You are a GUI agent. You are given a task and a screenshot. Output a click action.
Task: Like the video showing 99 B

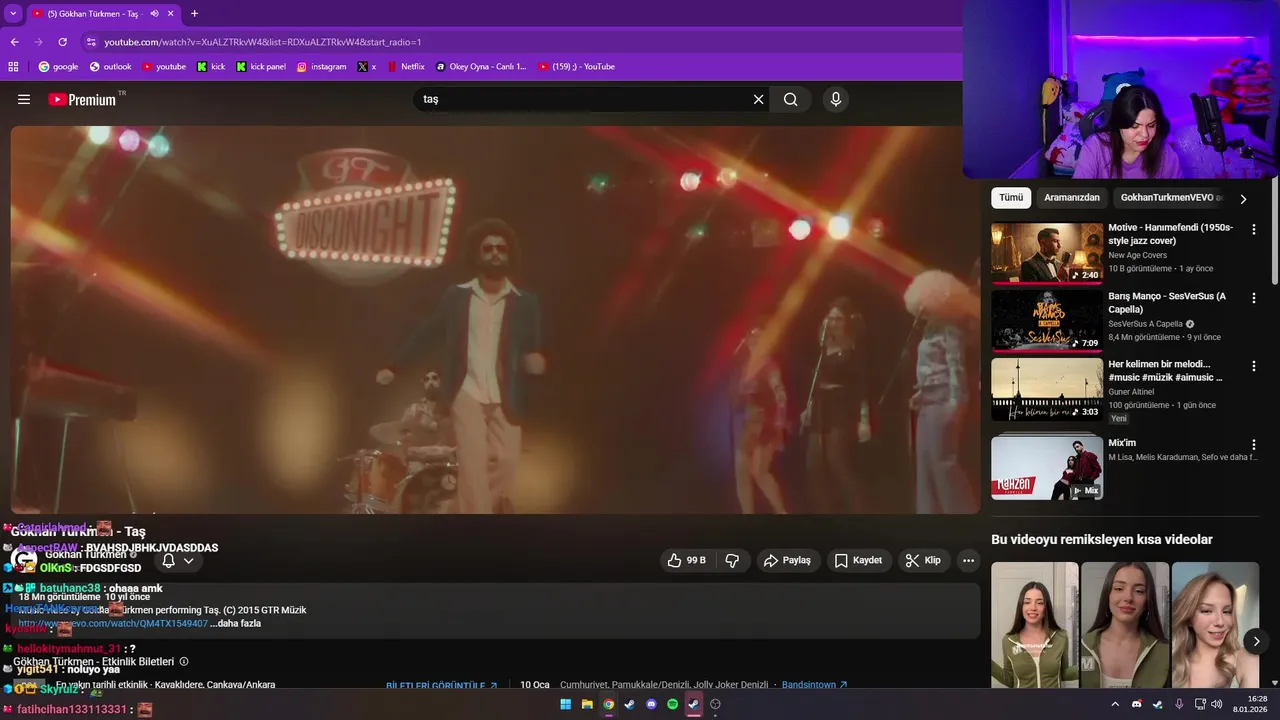[x=687, y=560]
